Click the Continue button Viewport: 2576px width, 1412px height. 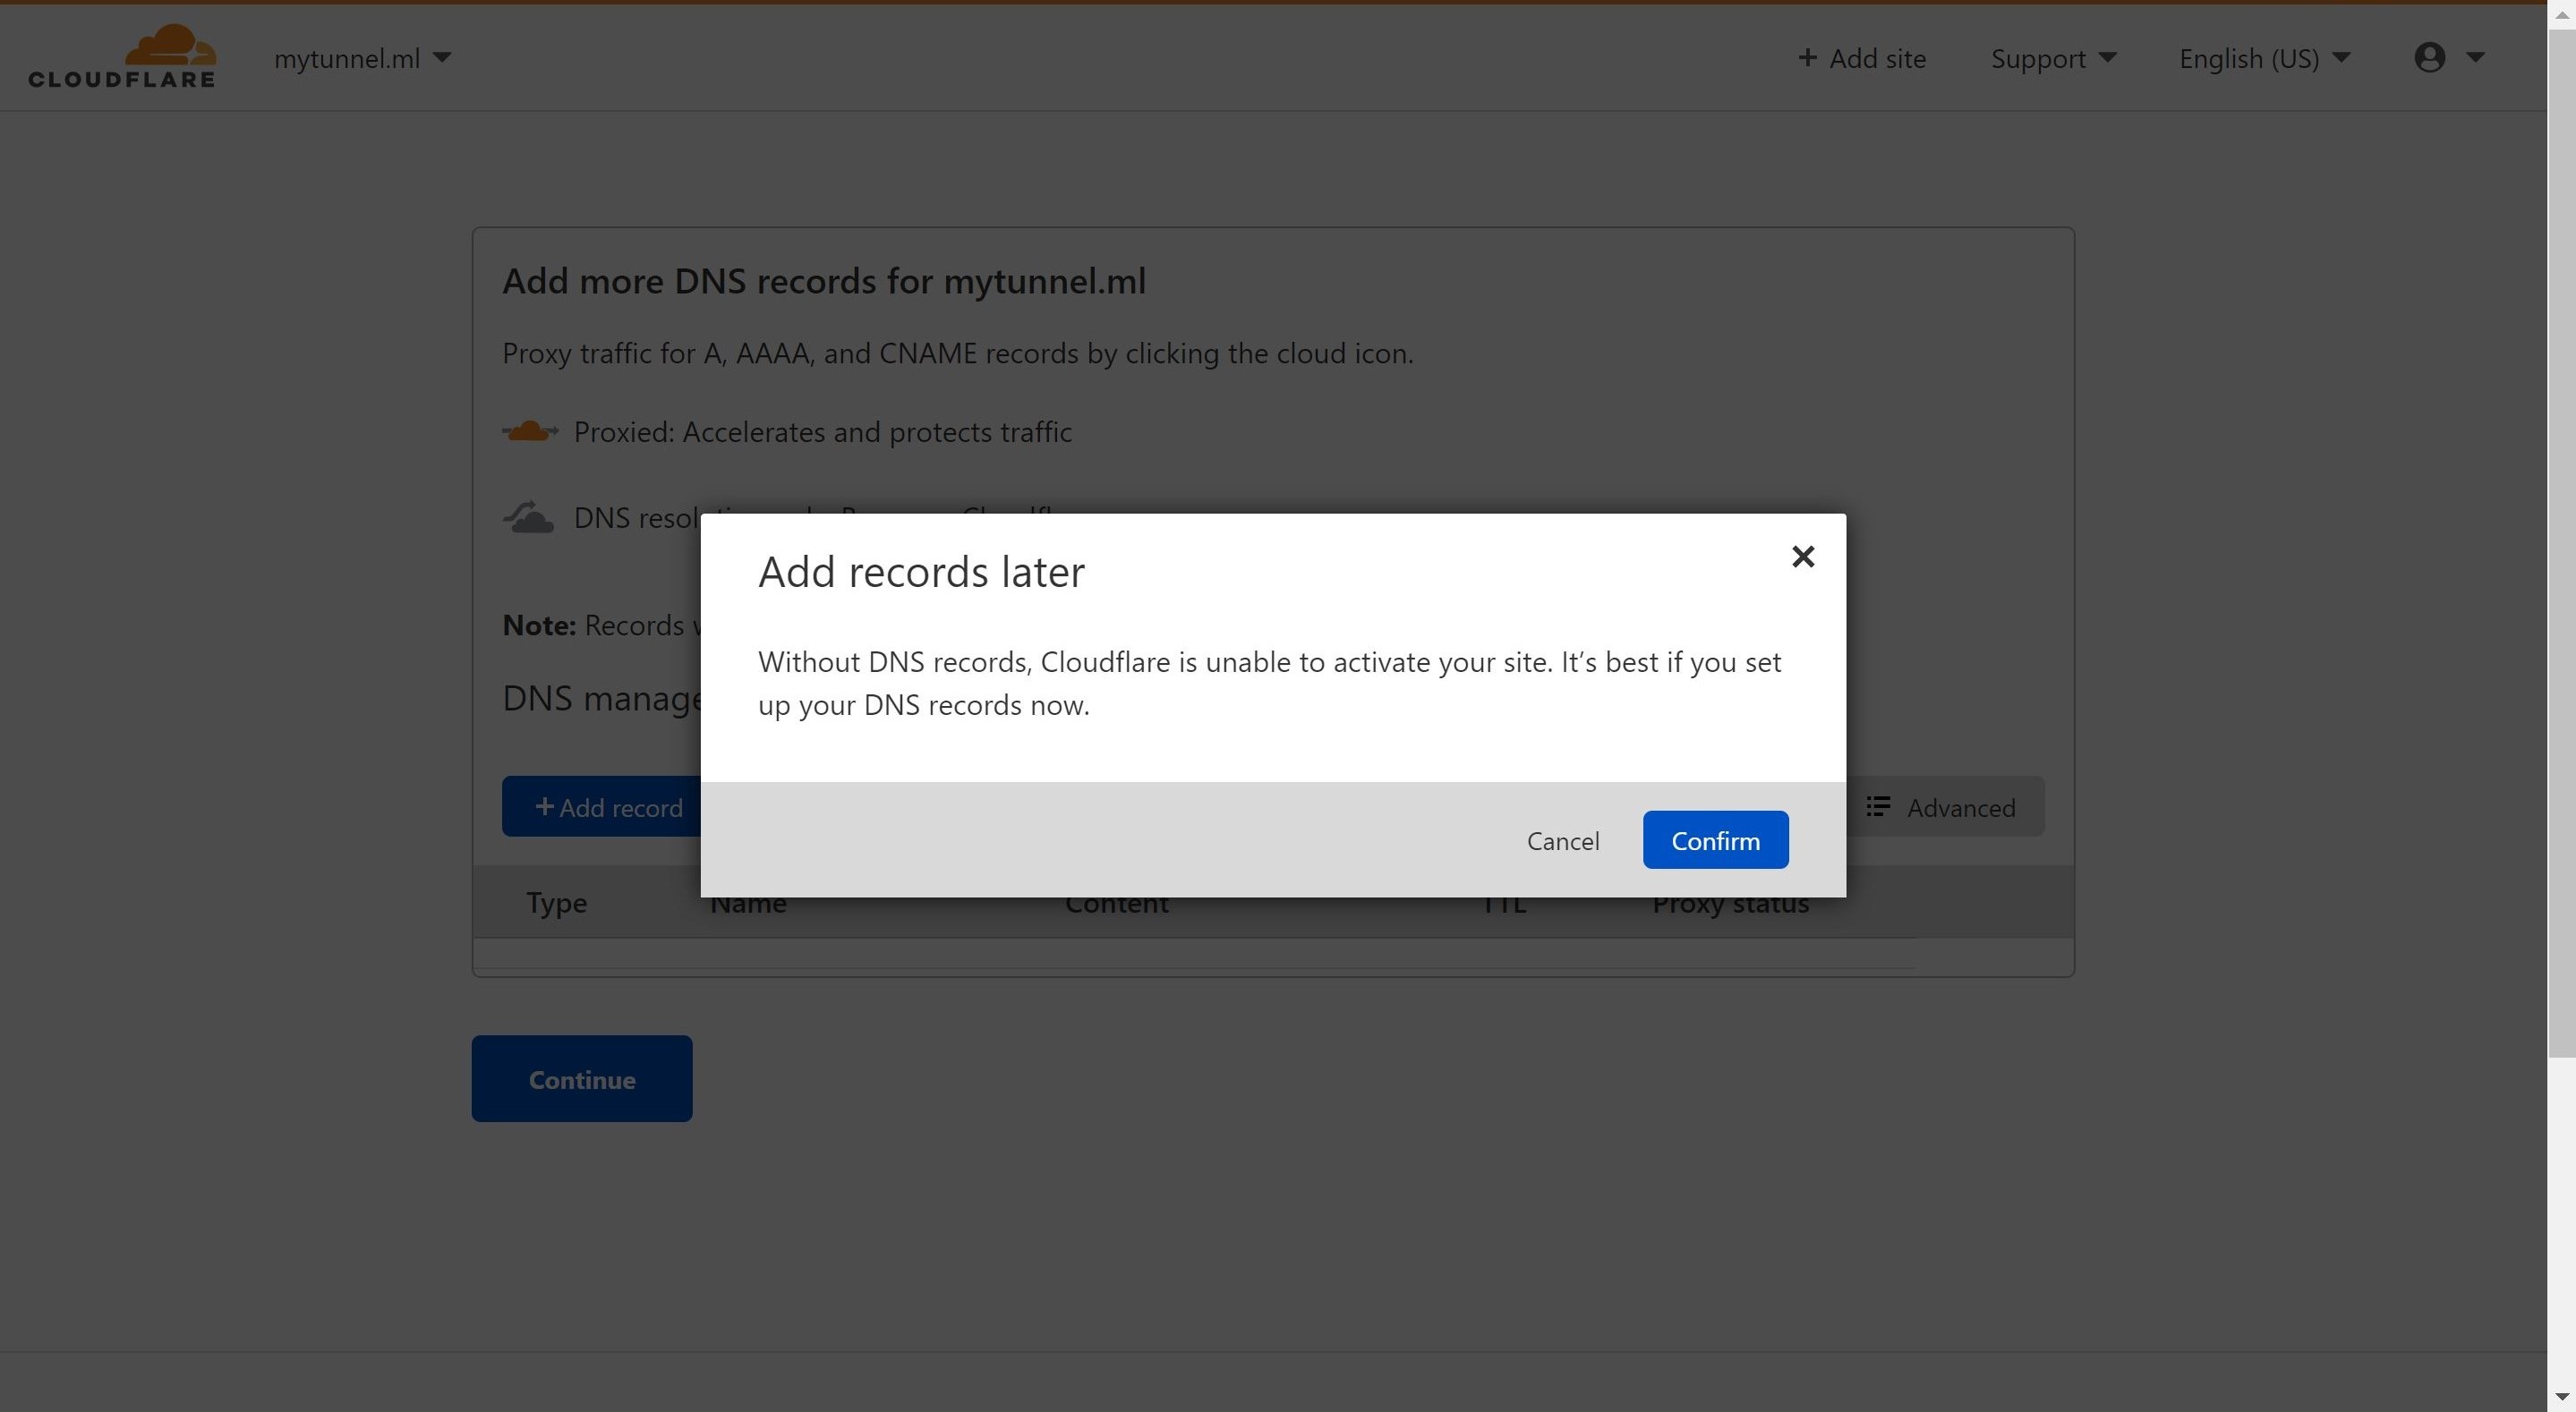[x=582, y=1079]
